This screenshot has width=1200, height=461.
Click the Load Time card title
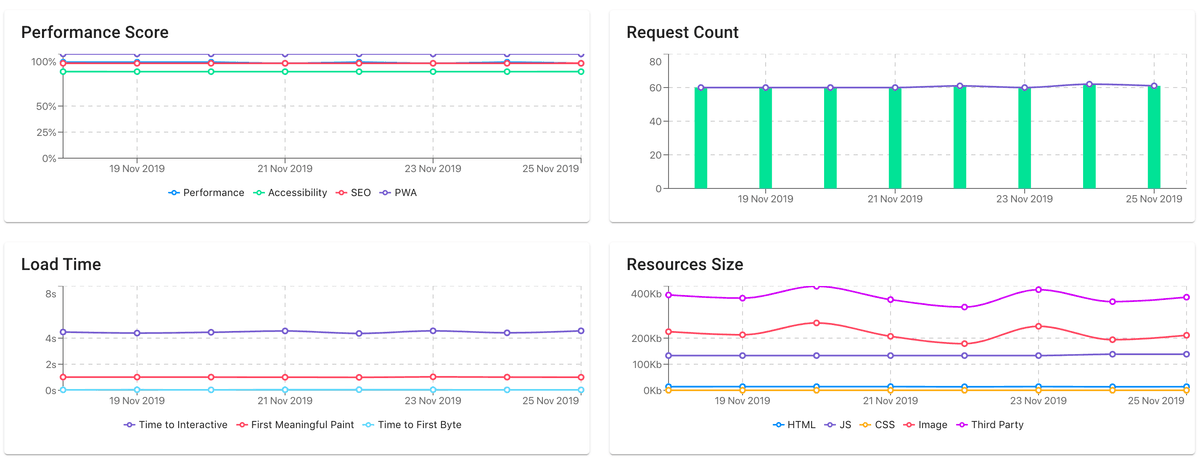(61, 265)
